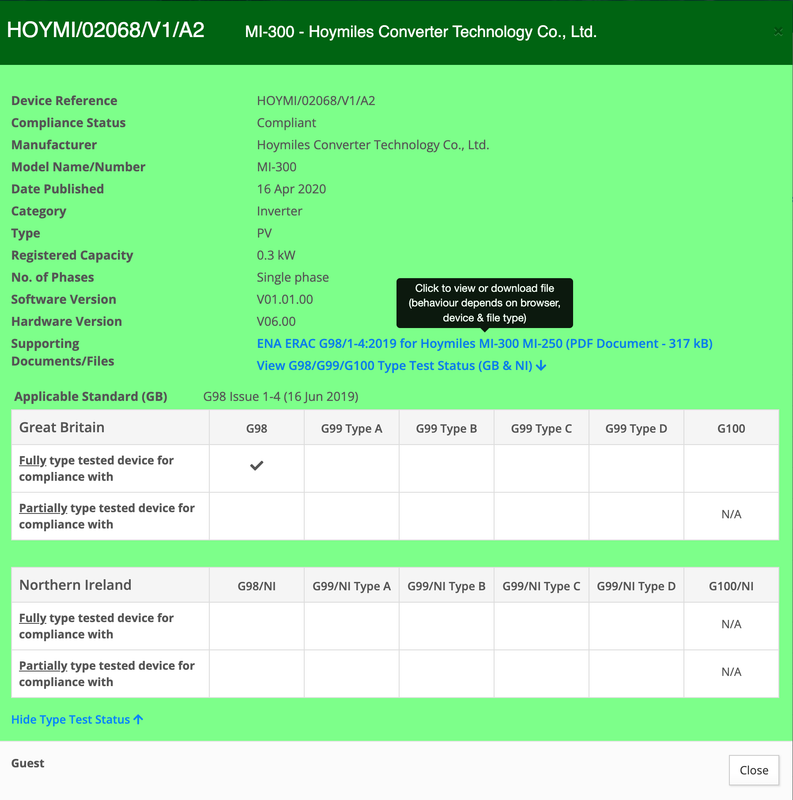The height and width of the screenshot is (800, 793).
Task: Click the G99 Type C column header
Action: [541, 429]
